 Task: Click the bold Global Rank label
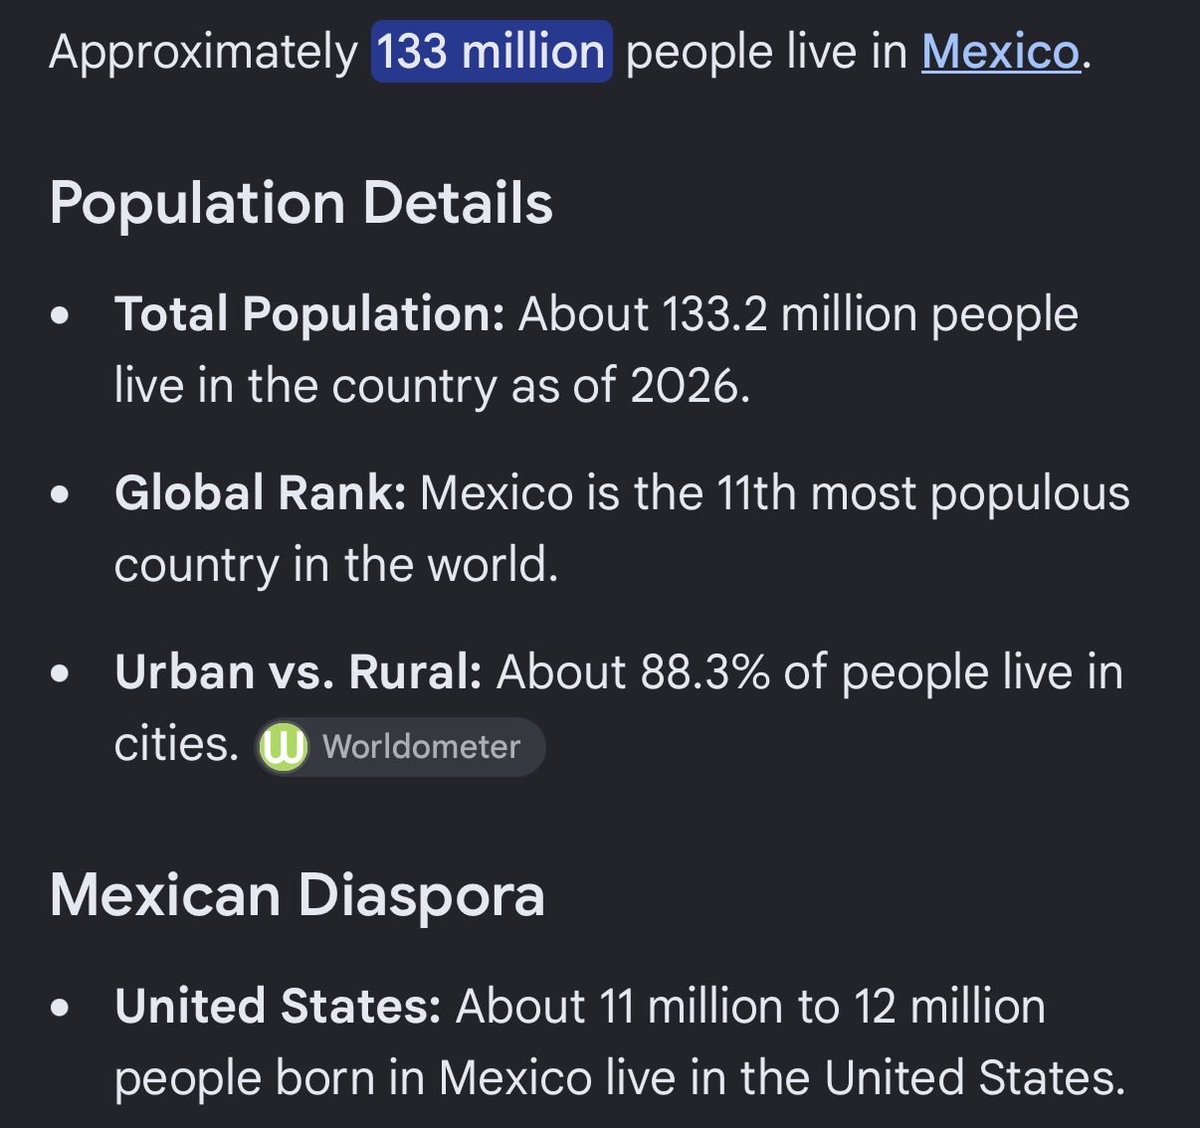click(x=260, y=493)
